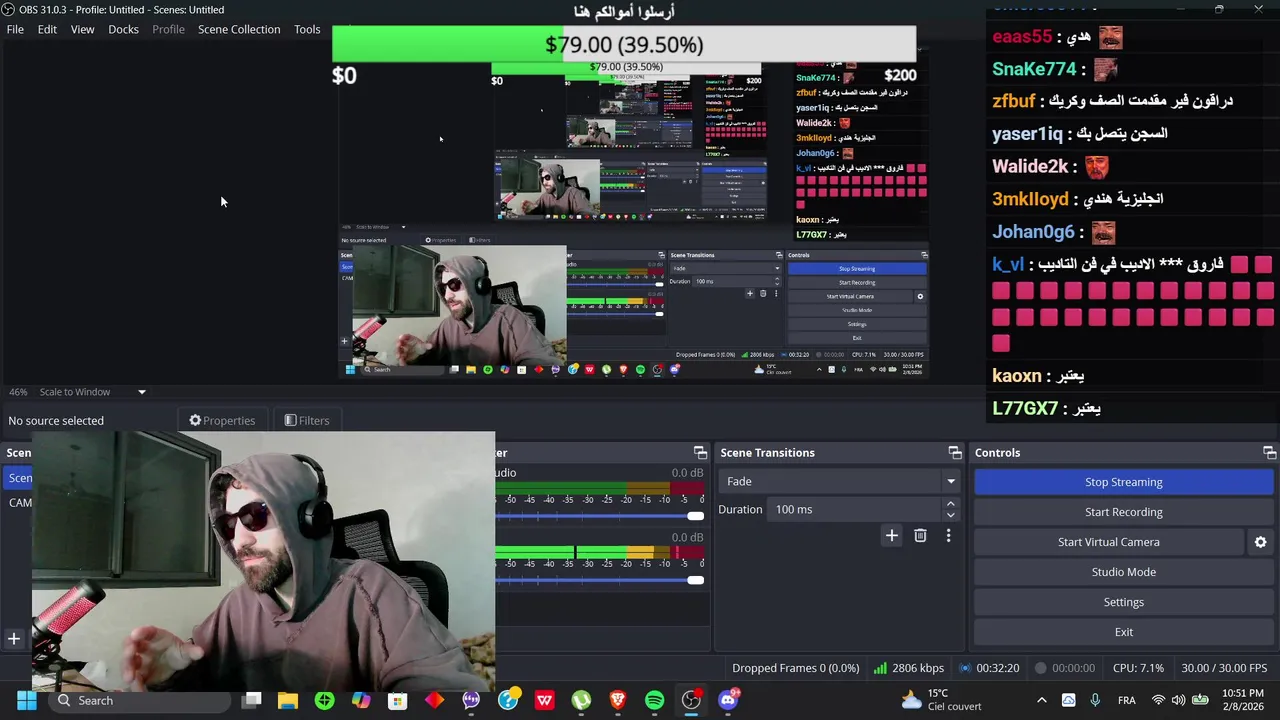Open Copilot from the taskbar
Viewport: 1280px width, 720px height.
pyautogui.click(x=361, y=701)
